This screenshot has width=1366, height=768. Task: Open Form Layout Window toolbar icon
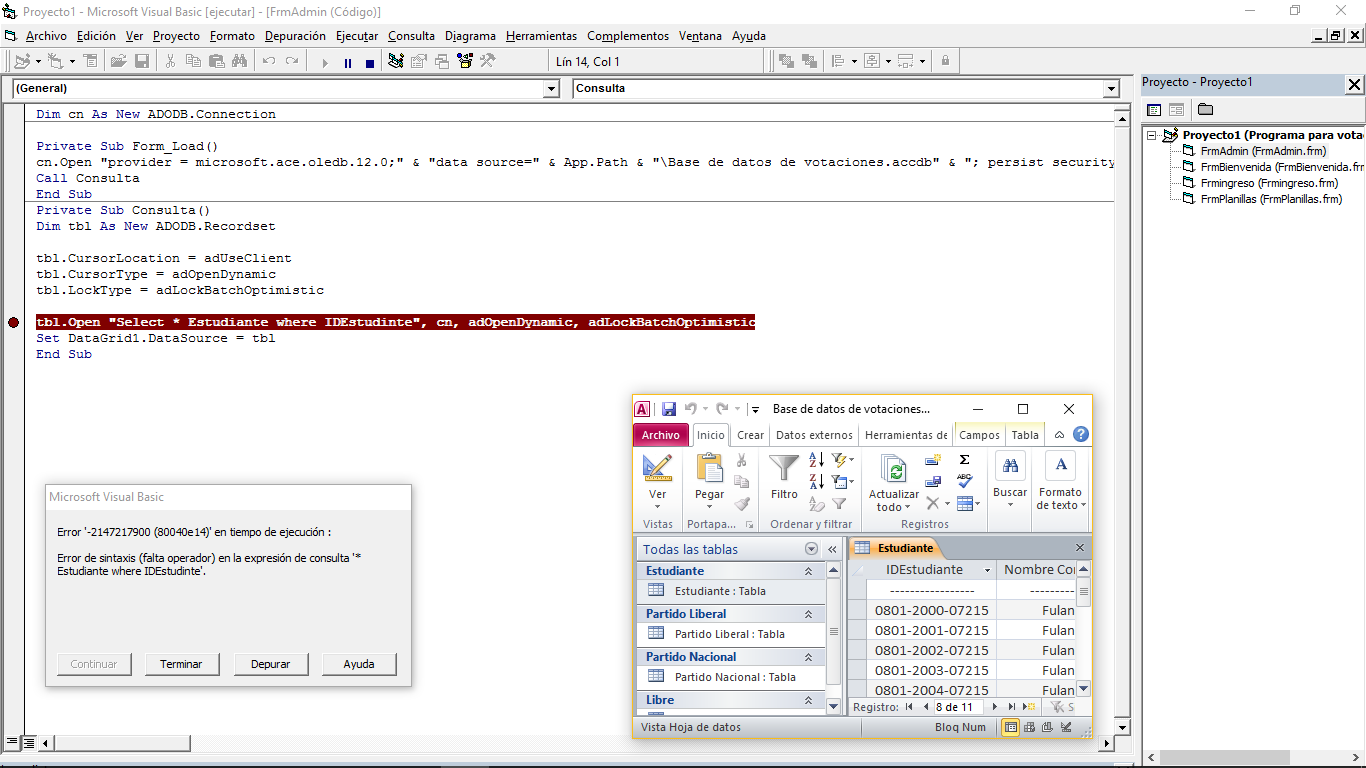click(442, 61)
